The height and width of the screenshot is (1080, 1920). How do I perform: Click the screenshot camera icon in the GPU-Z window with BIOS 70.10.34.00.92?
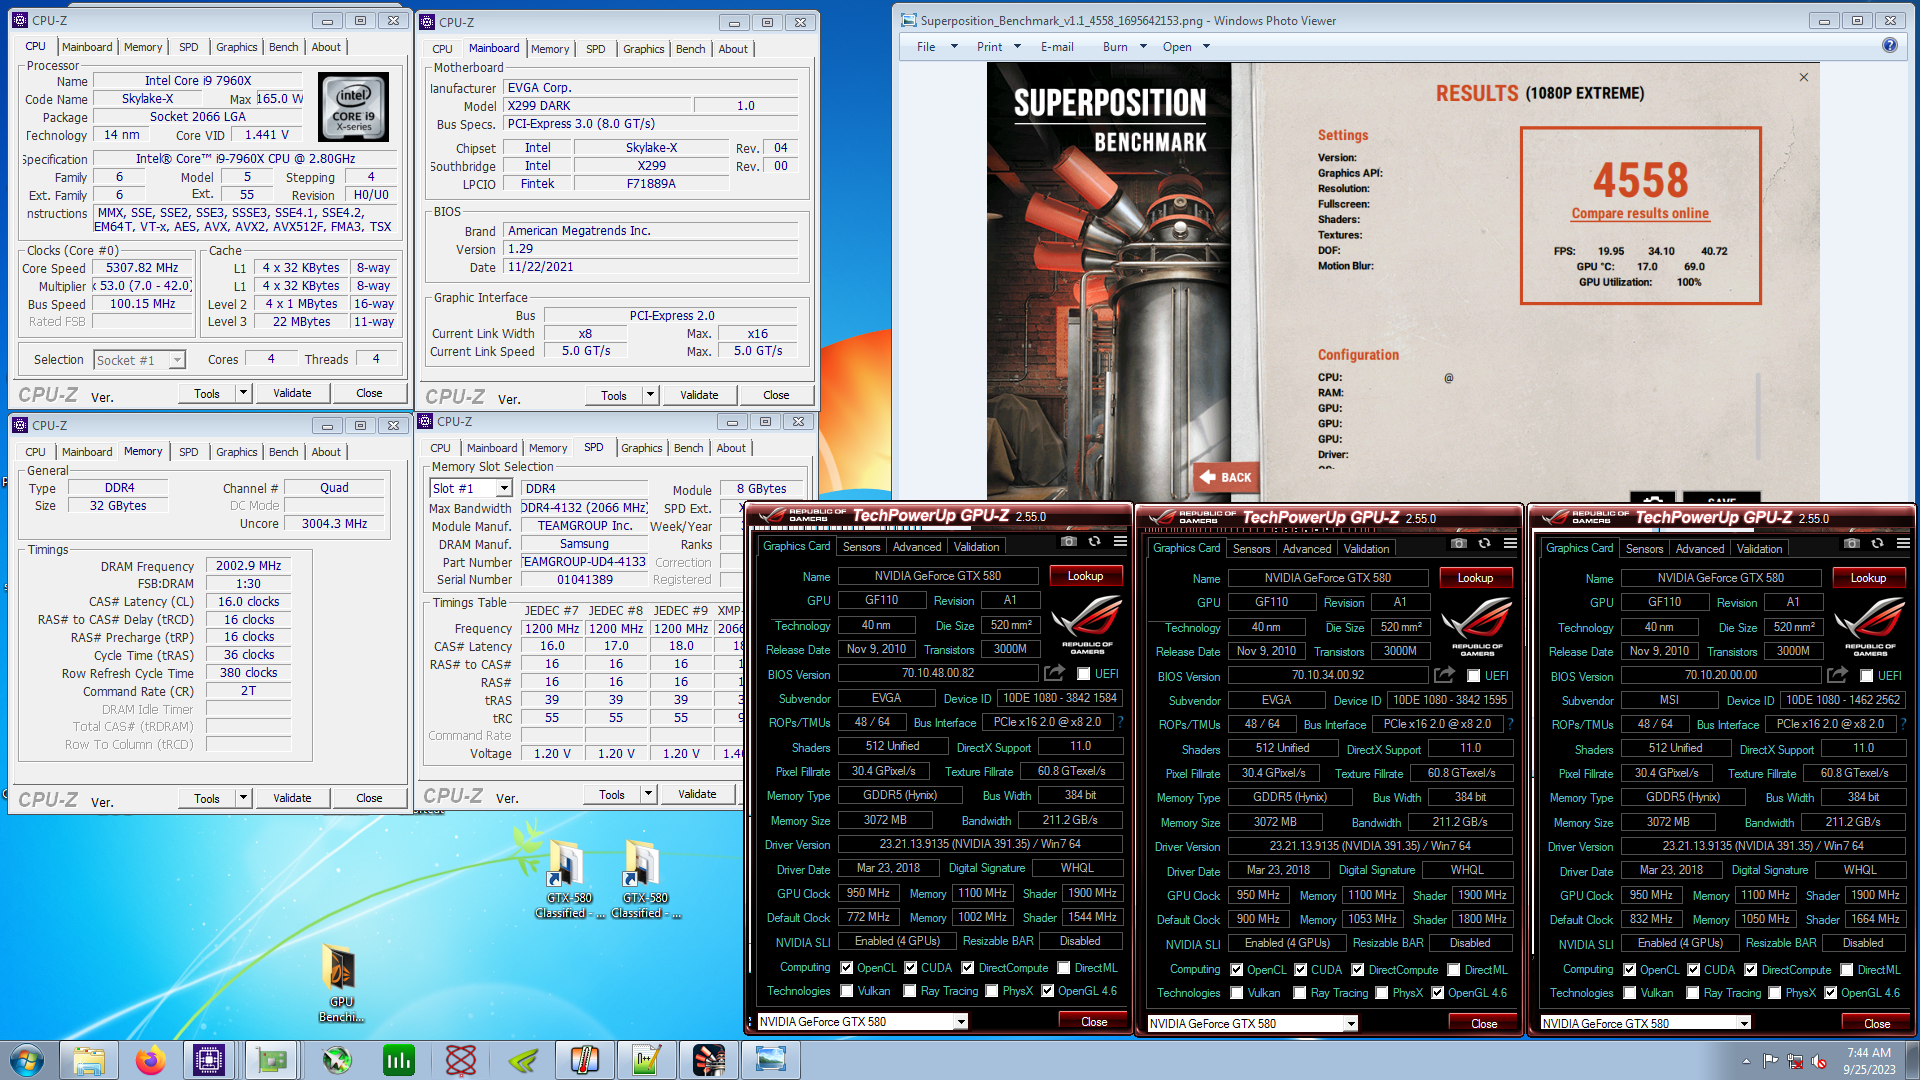[1459, 544]
